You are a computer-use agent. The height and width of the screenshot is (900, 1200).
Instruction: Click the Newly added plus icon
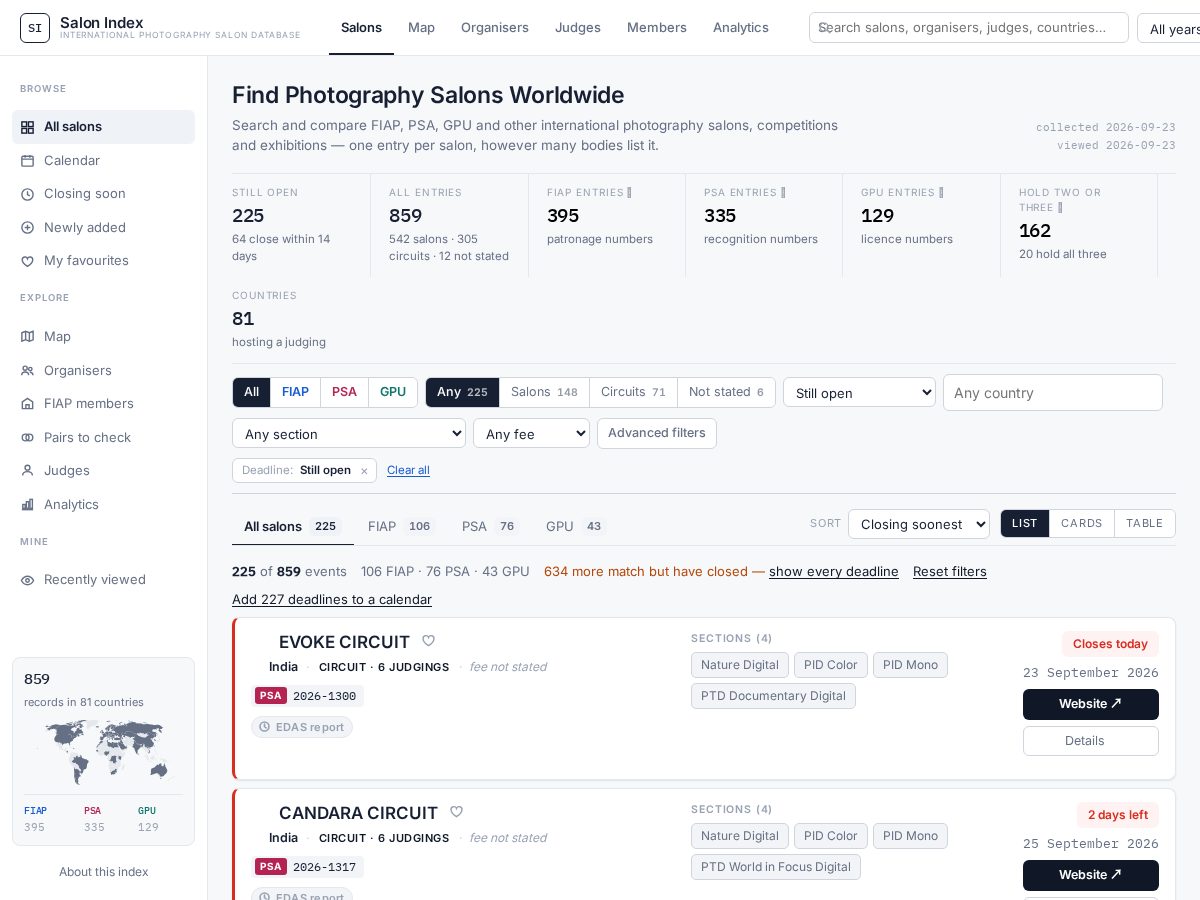pyautogui.click(x=28, y=228)
